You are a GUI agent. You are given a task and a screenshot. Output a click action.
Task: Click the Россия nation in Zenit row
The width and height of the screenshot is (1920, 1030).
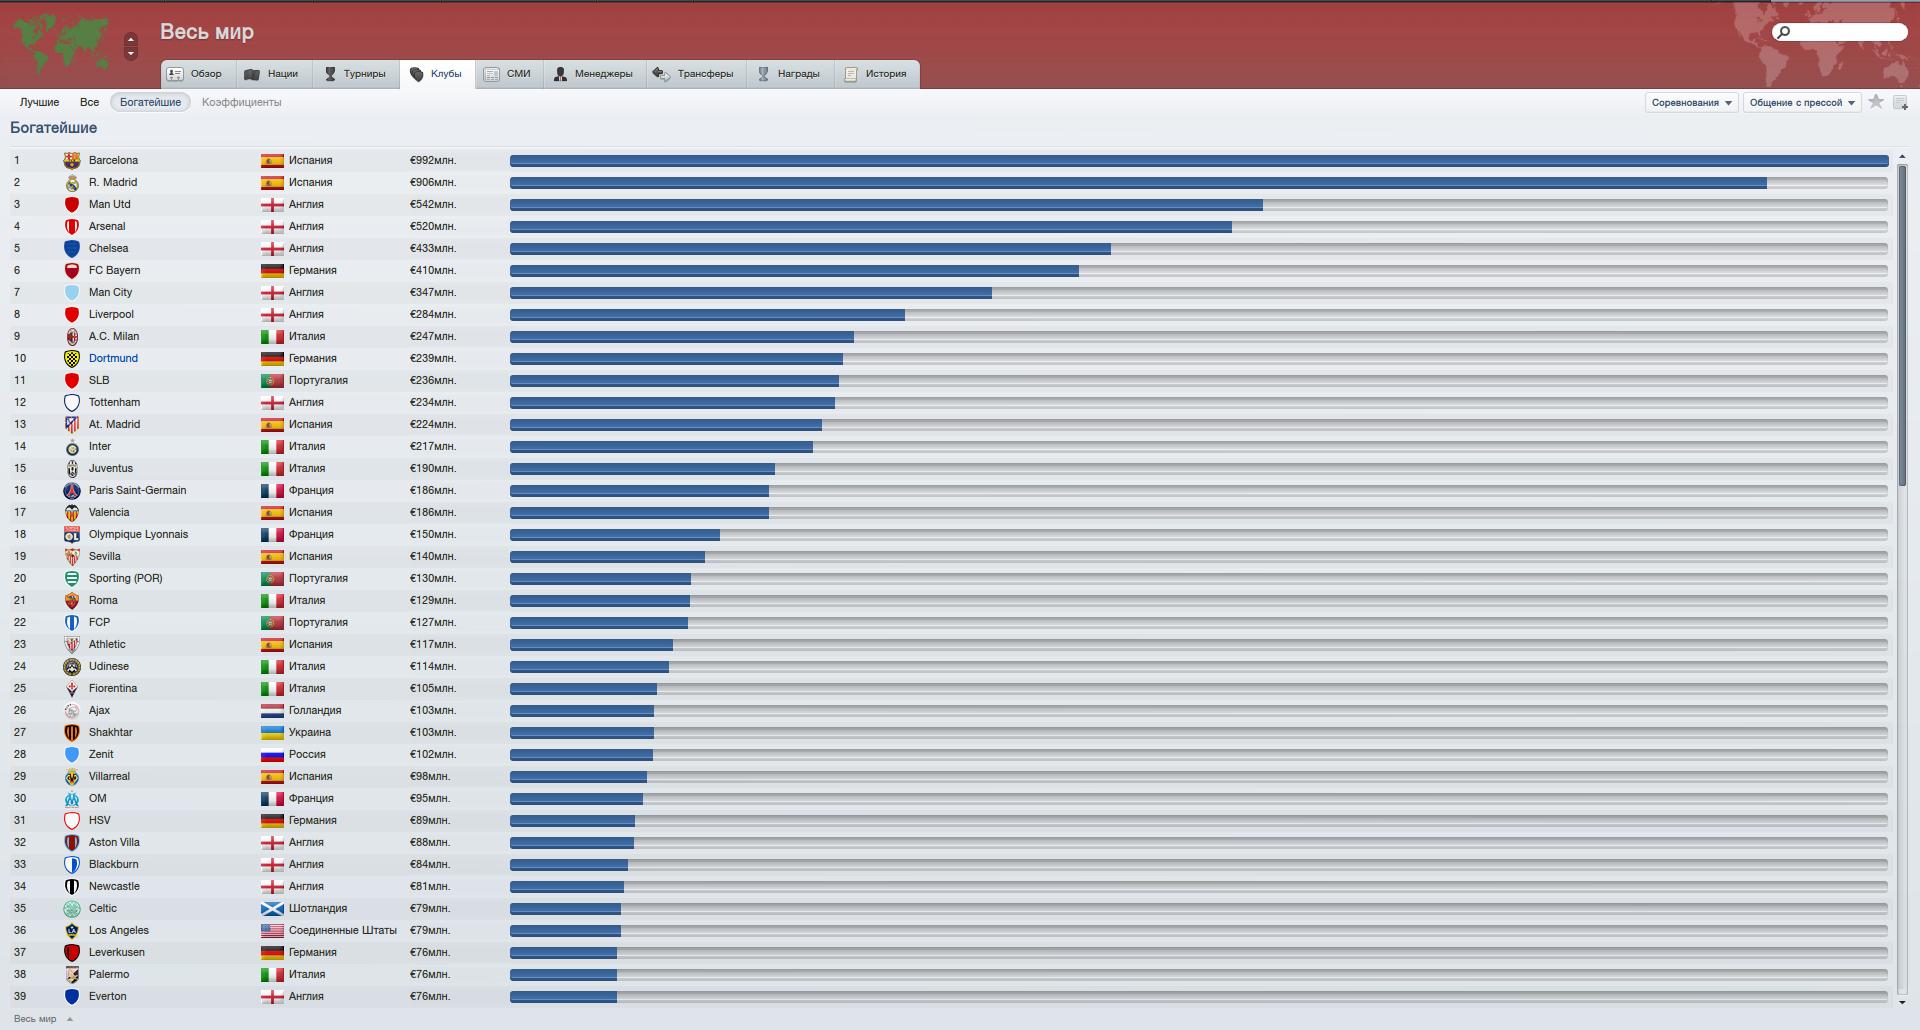point(307,754)
